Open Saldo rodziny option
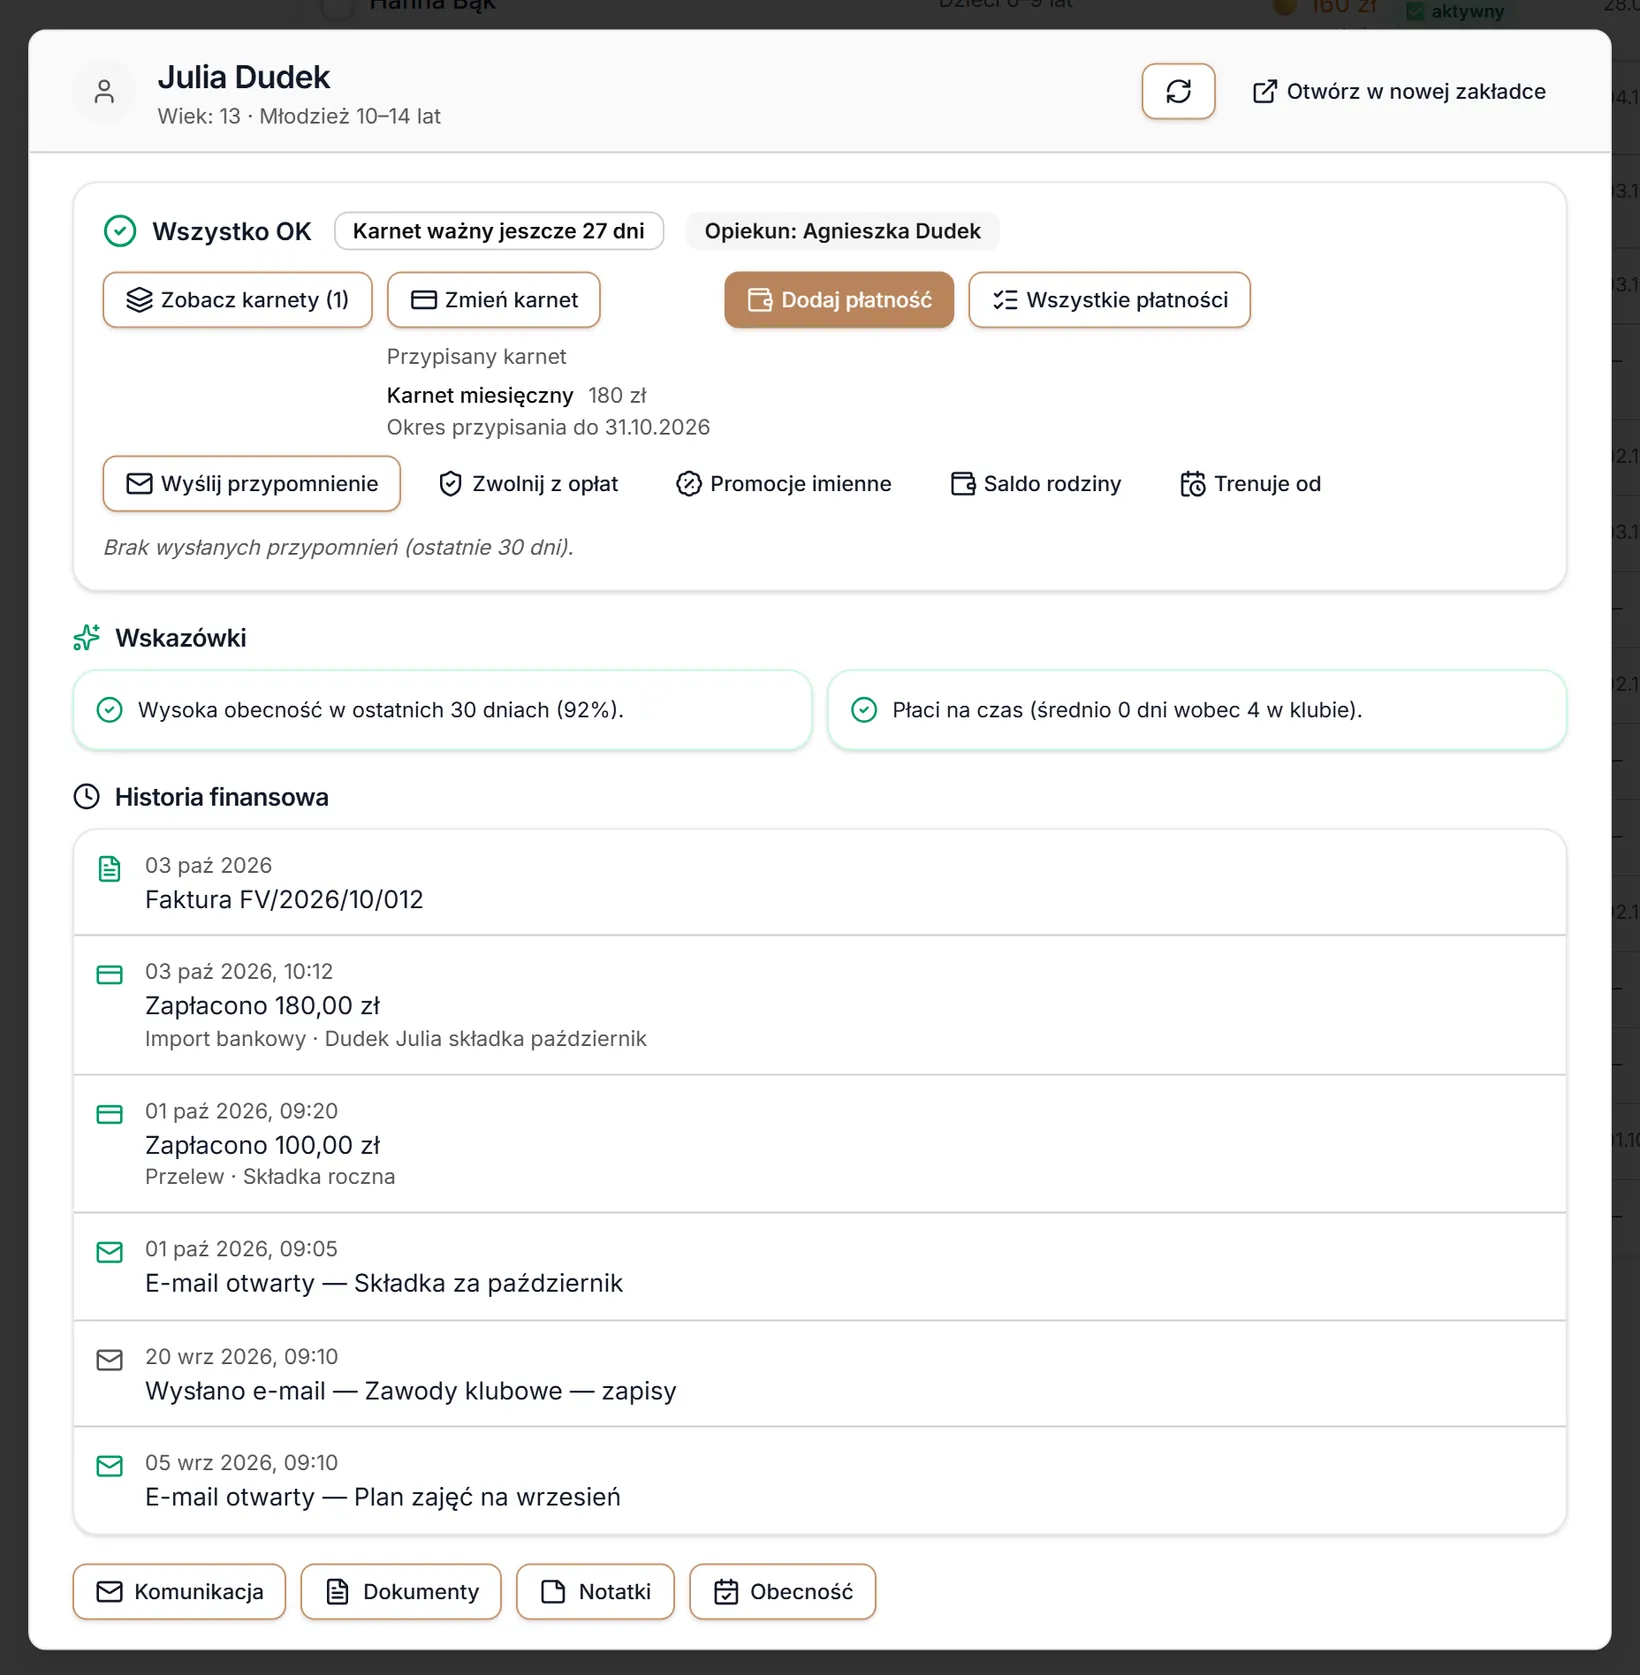 coord(1035,484)
